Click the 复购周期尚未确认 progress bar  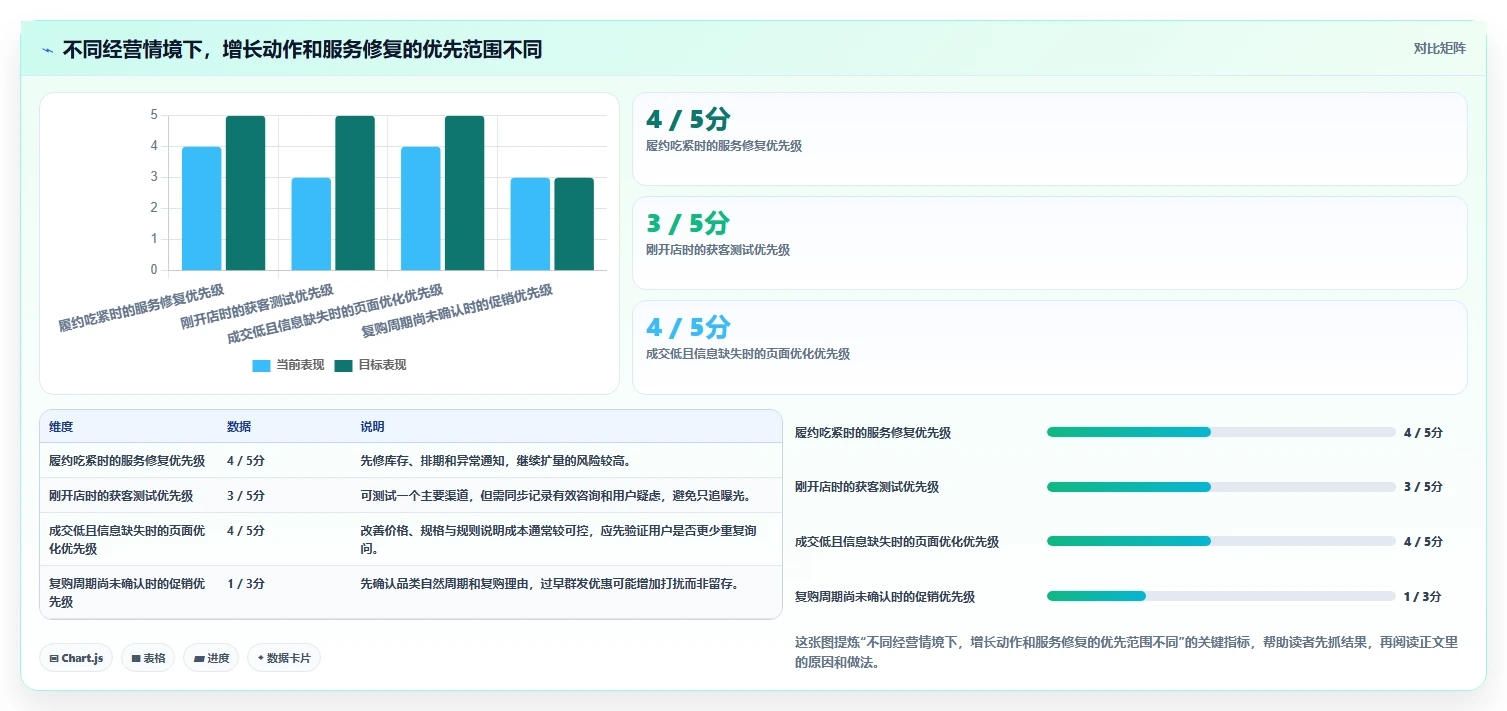1221,596
